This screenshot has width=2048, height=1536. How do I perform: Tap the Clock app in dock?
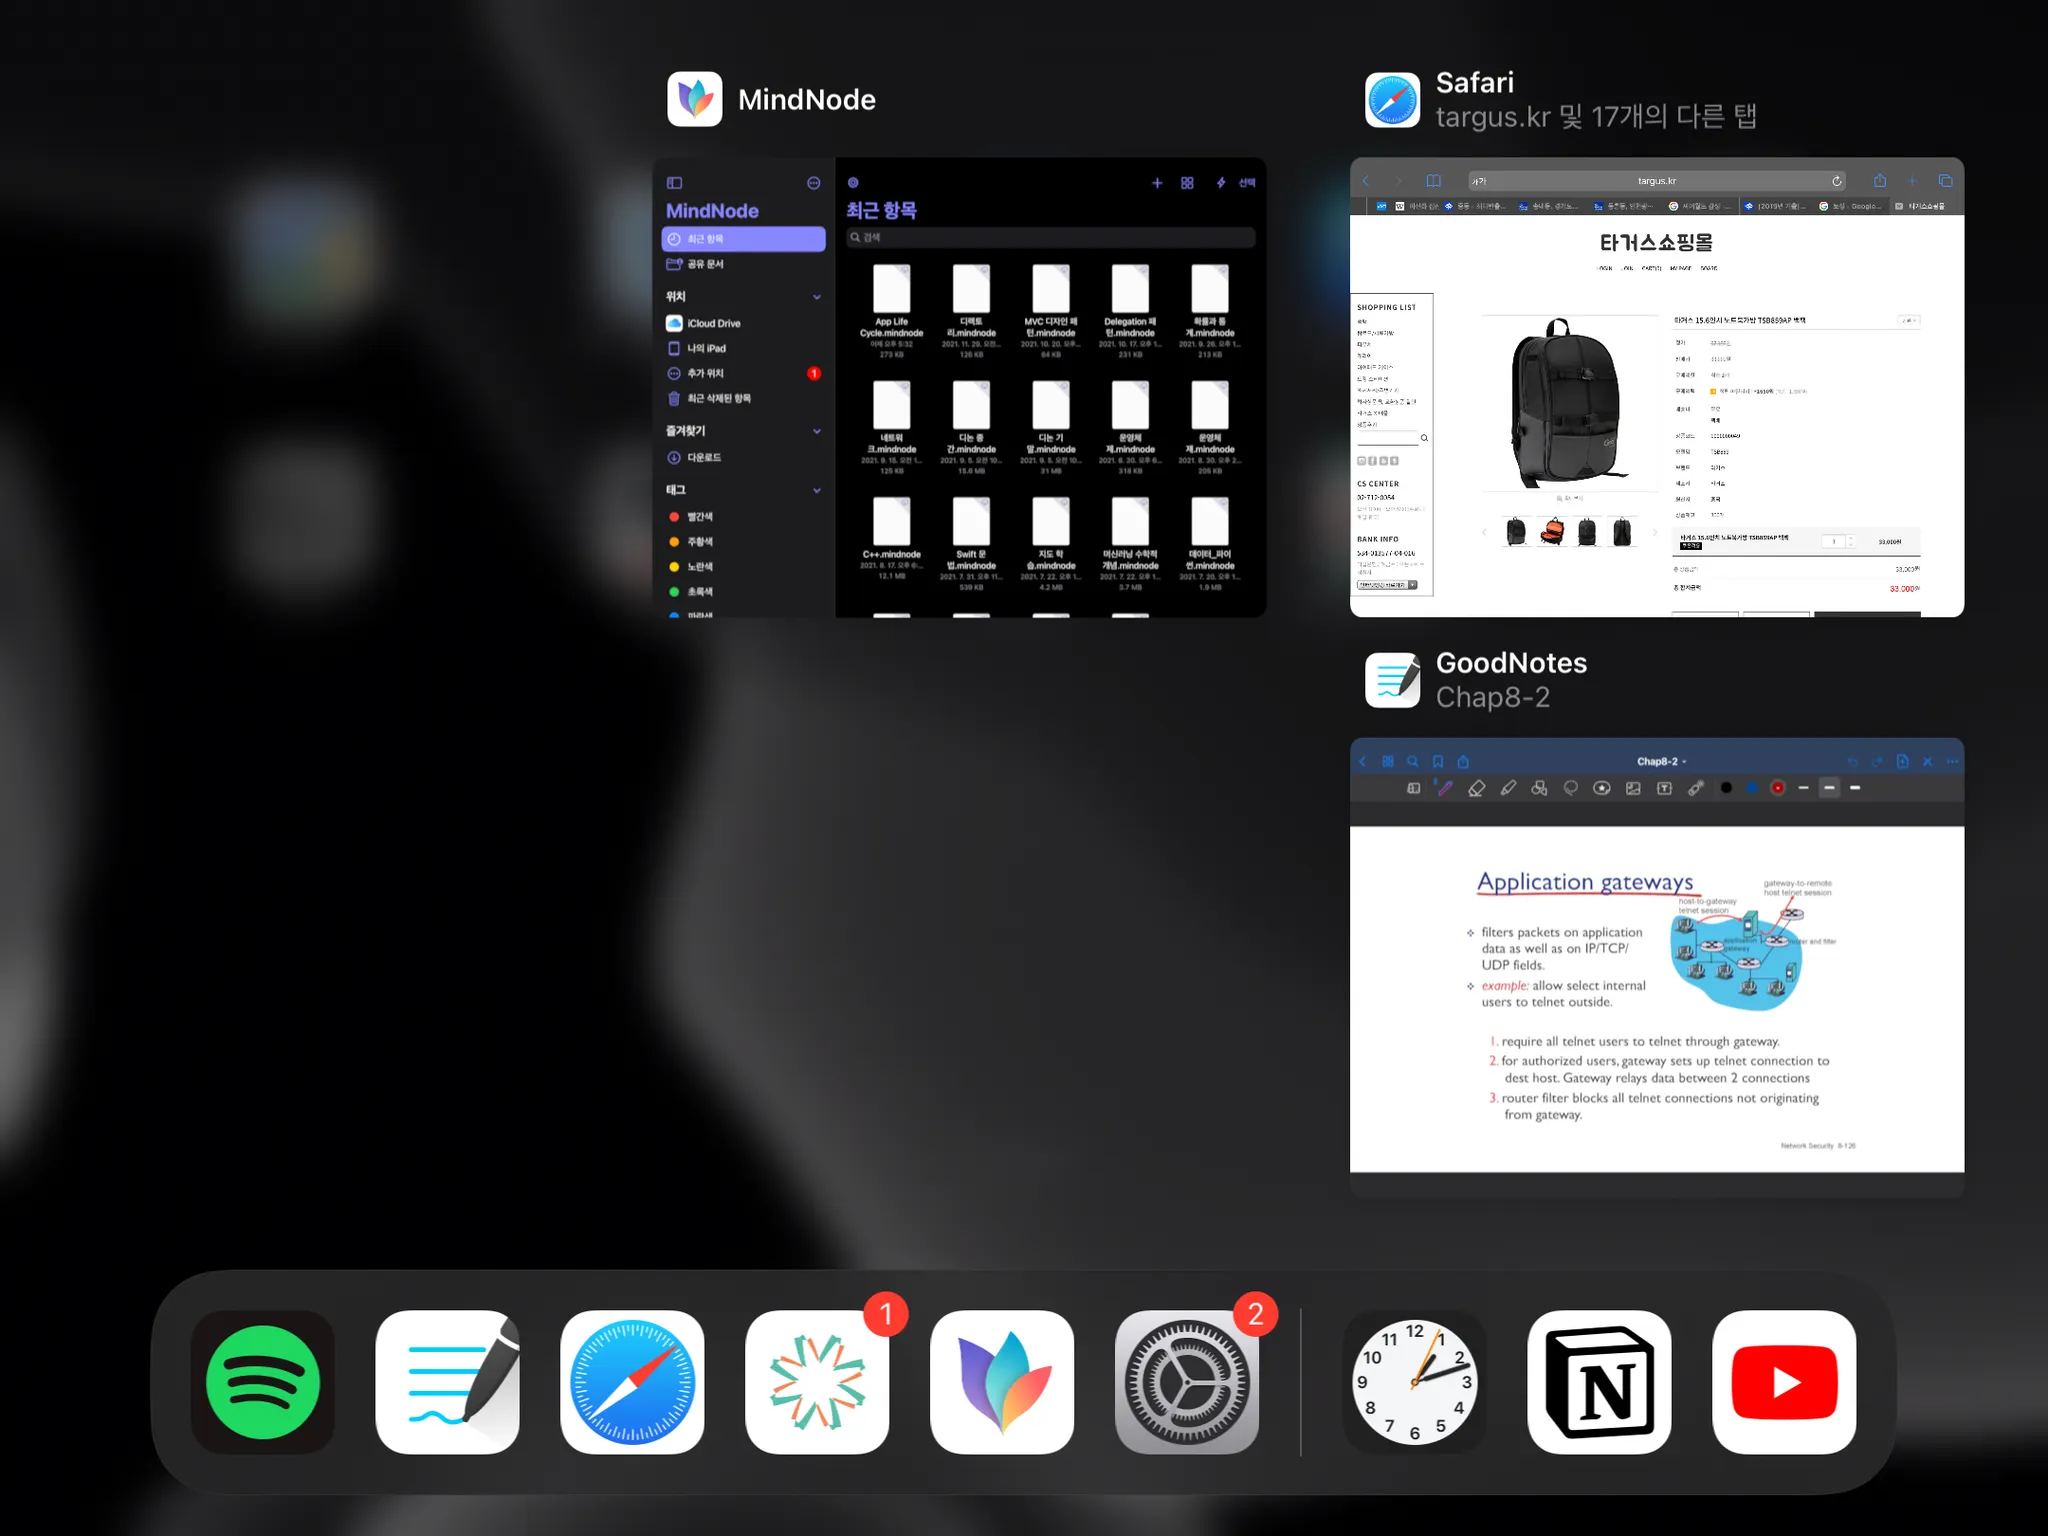coord(1414,1382)
